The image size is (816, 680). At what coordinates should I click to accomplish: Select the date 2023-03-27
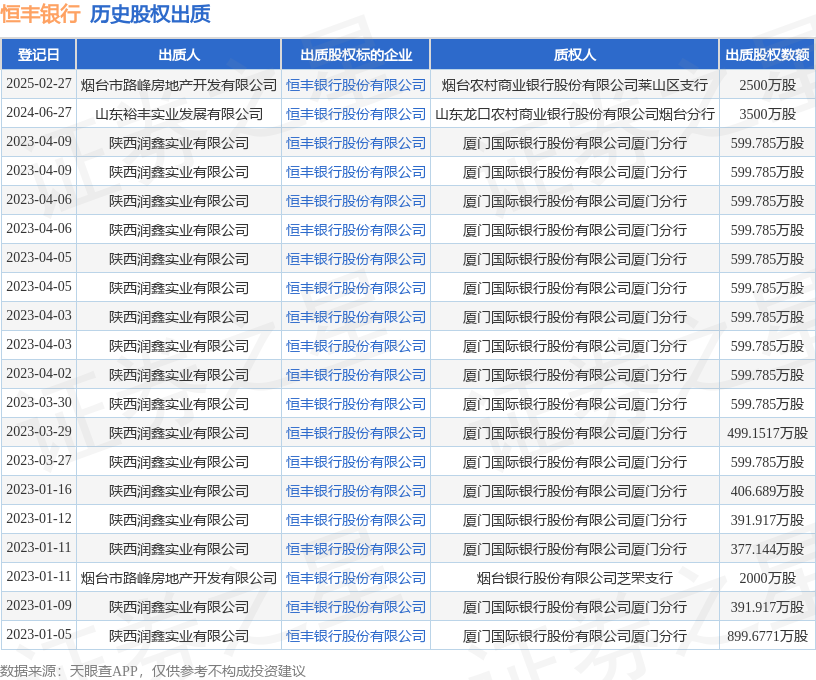(x=39, y=461)
